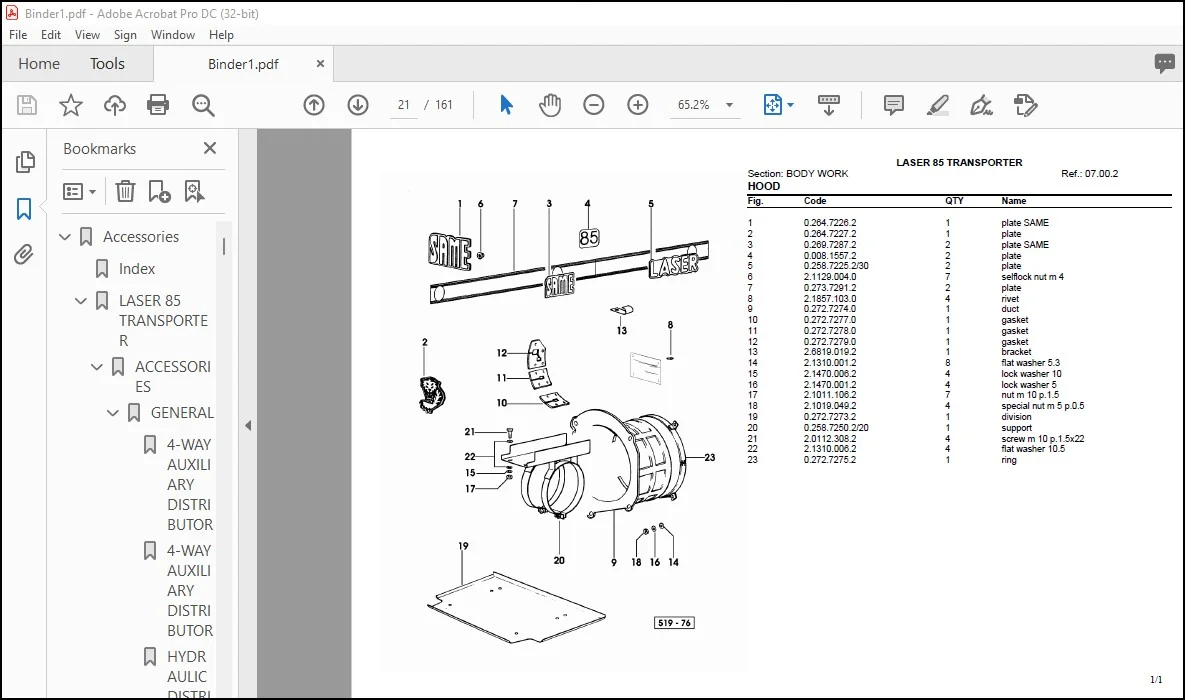Open the attachments paperclip panel
The width and height of the screenshot is (1185, 700).
24,255
